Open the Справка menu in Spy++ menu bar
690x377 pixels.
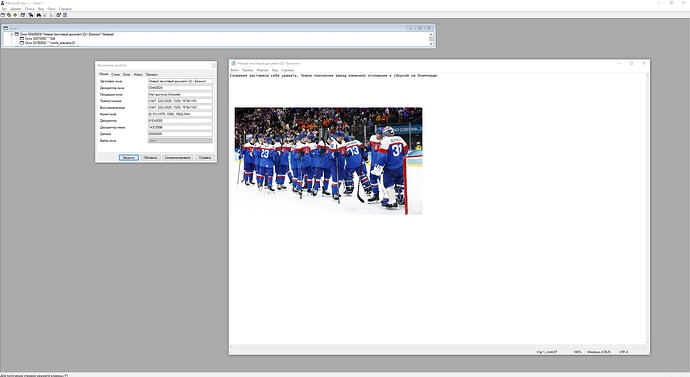(x=65, y=9)
